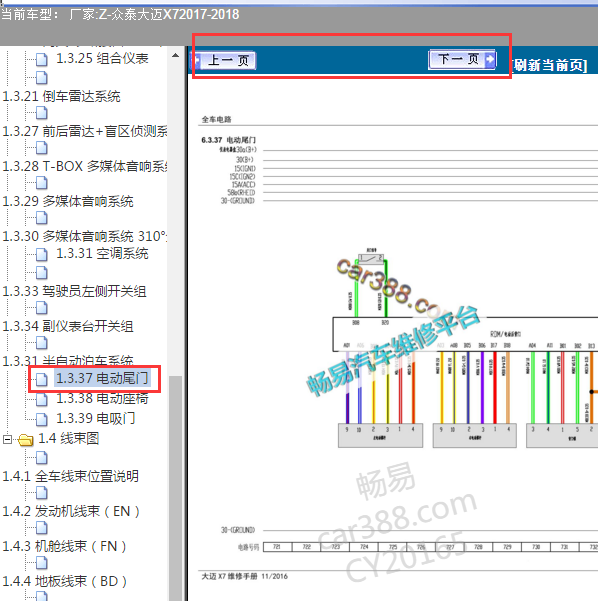Select 1.3.28 T-BOX 多媒体音响 entry
This screenshot has height=601, width=598.
pyautogui.click(x=85, y=166)
